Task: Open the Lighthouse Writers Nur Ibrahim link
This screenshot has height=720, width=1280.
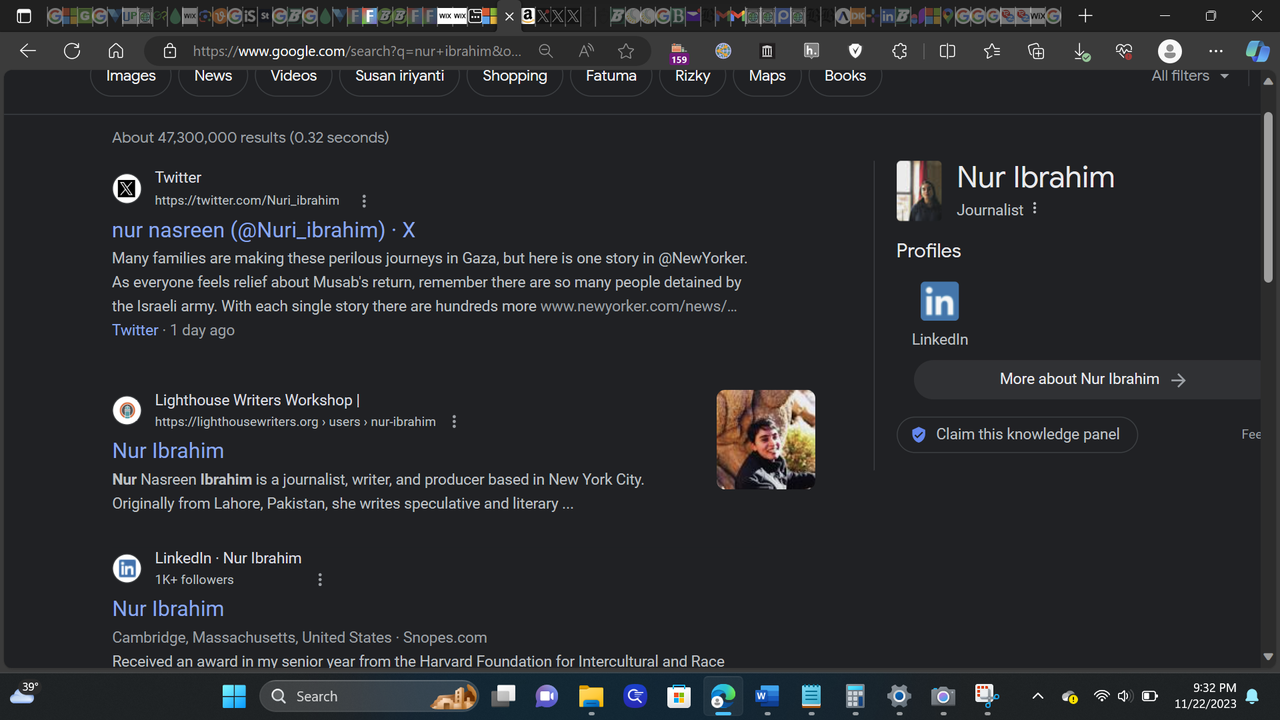Action: tap(168, 451)
